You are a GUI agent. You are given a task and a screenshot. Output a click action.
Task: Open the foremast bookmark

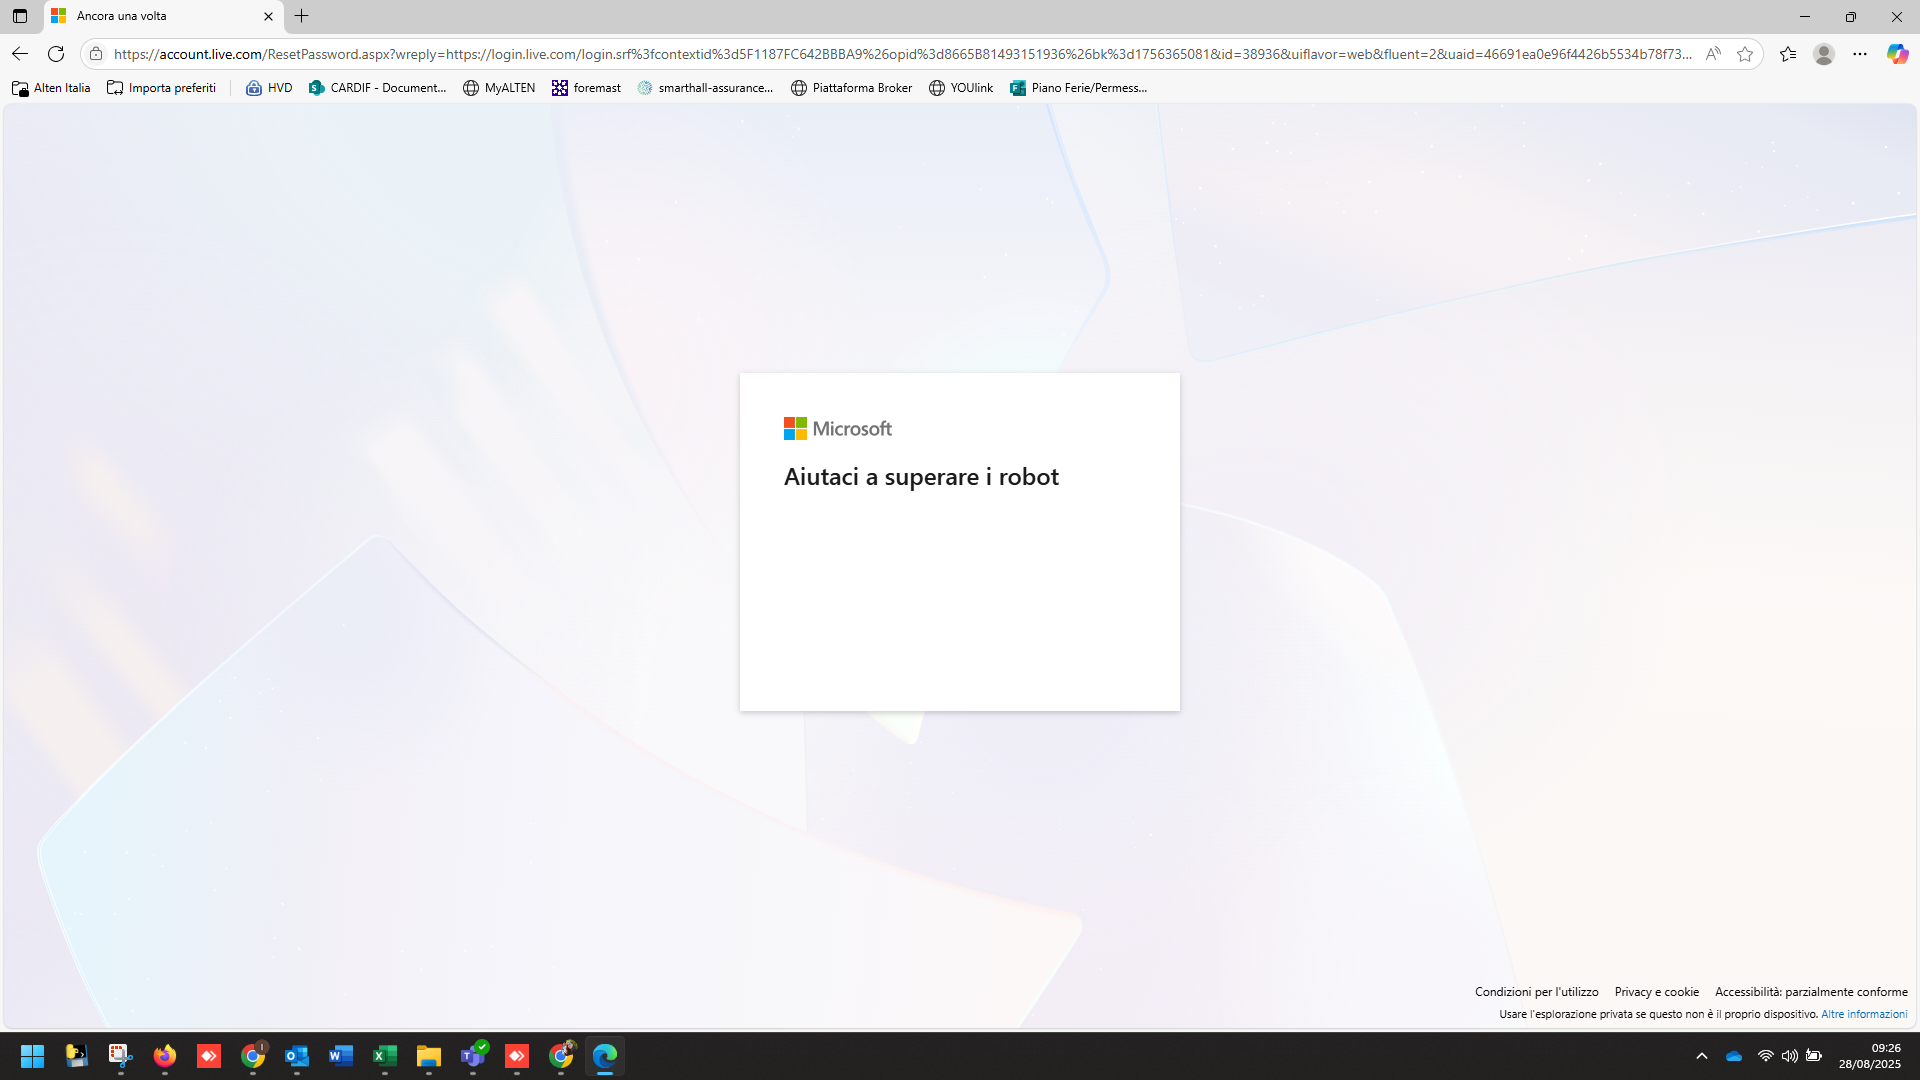tap(586, 88)
